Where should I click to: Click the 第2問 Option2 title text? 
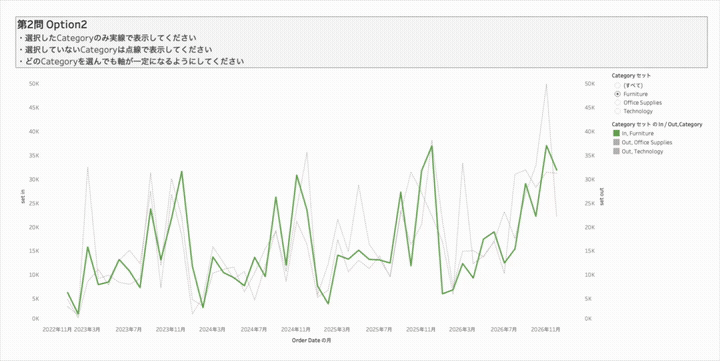click(x=52, y=25)
